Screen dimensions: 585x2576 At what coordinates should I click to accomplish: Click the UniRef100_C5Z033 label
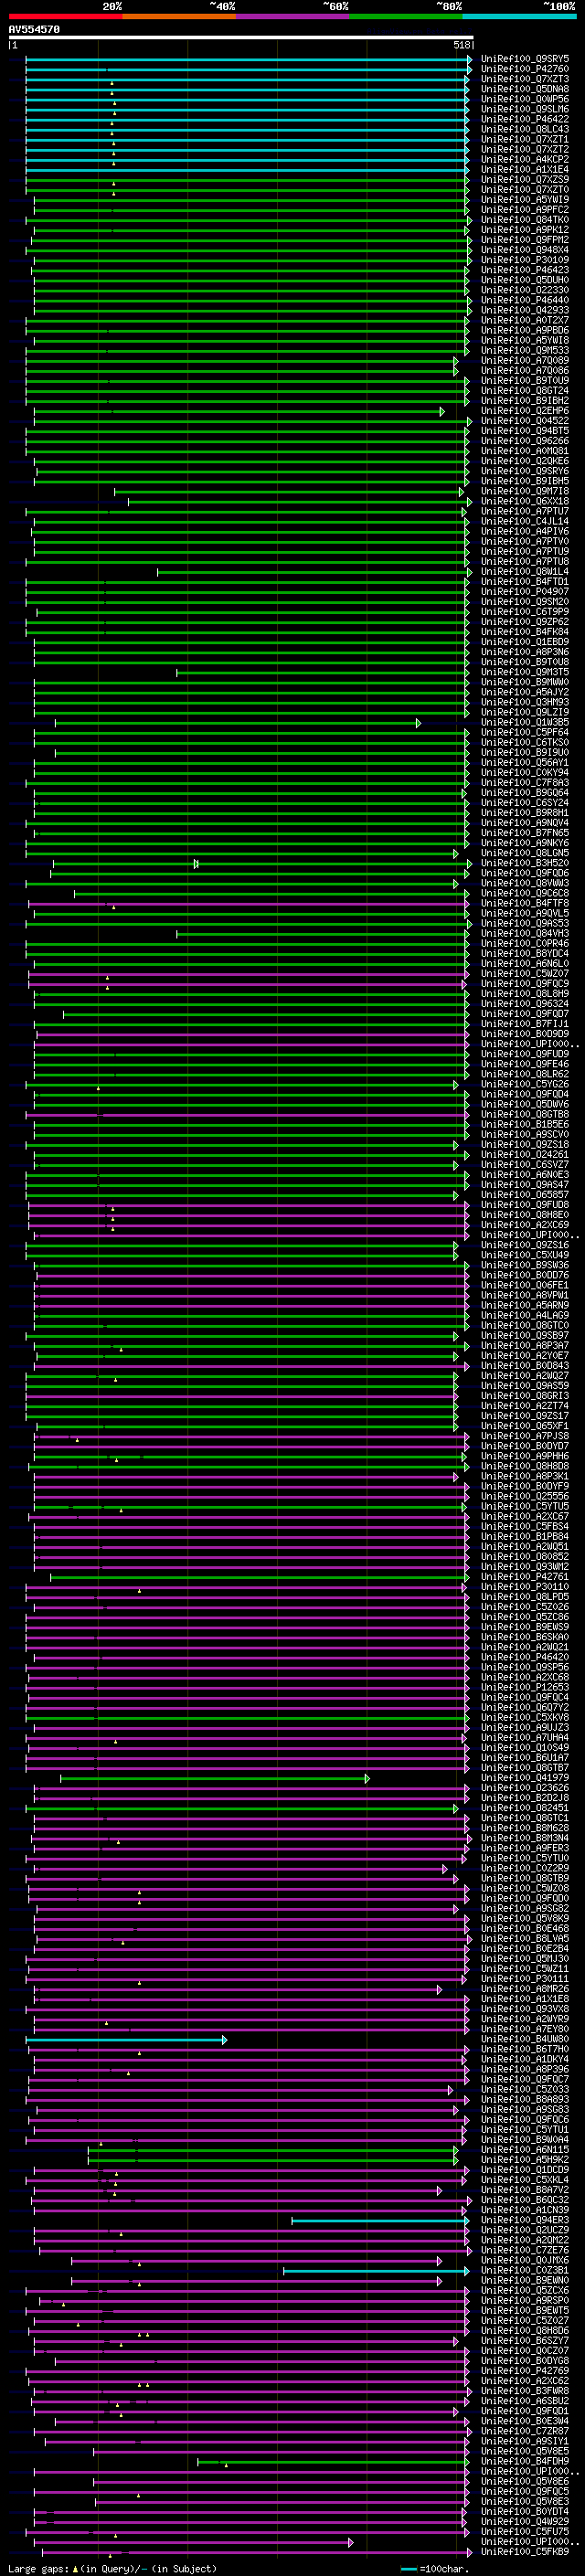[525, 2089]
